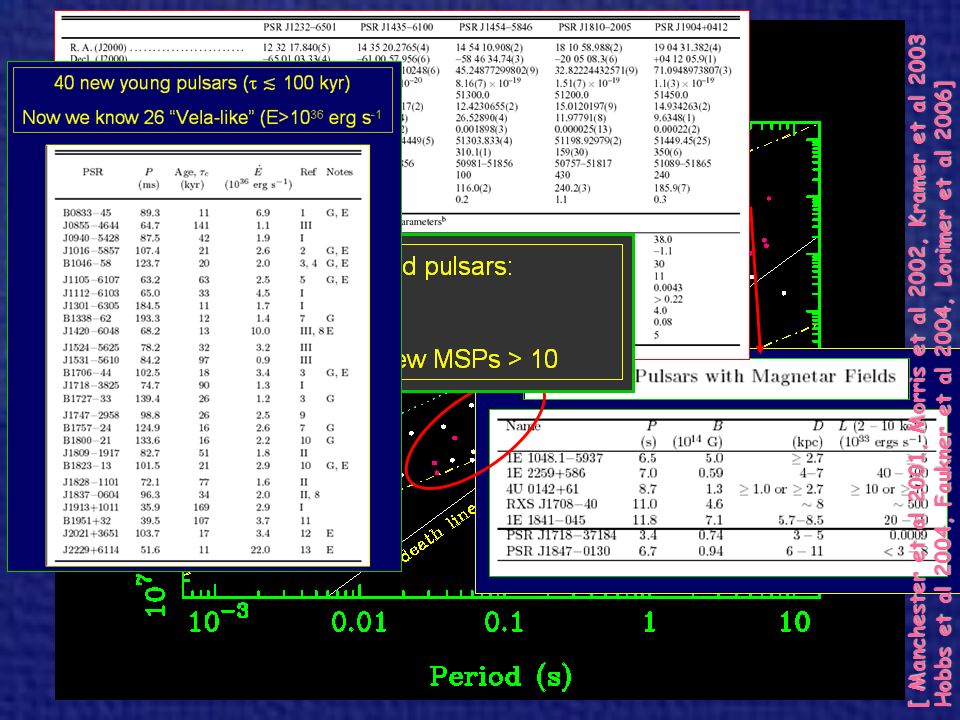Click the 'Pulsars with Magnetar Fields' title

pyautogui.click(x=765, y=375)
